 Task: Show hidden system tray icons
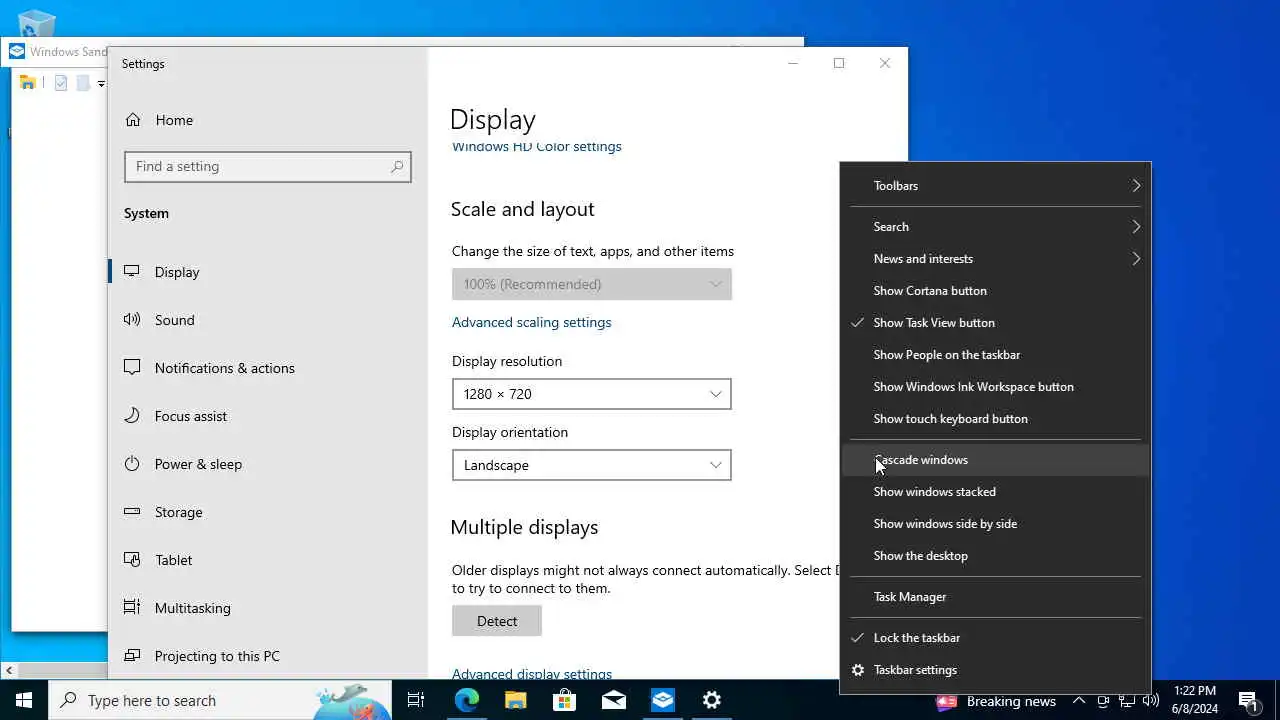pyautogui.click(x=1079, y=701)
